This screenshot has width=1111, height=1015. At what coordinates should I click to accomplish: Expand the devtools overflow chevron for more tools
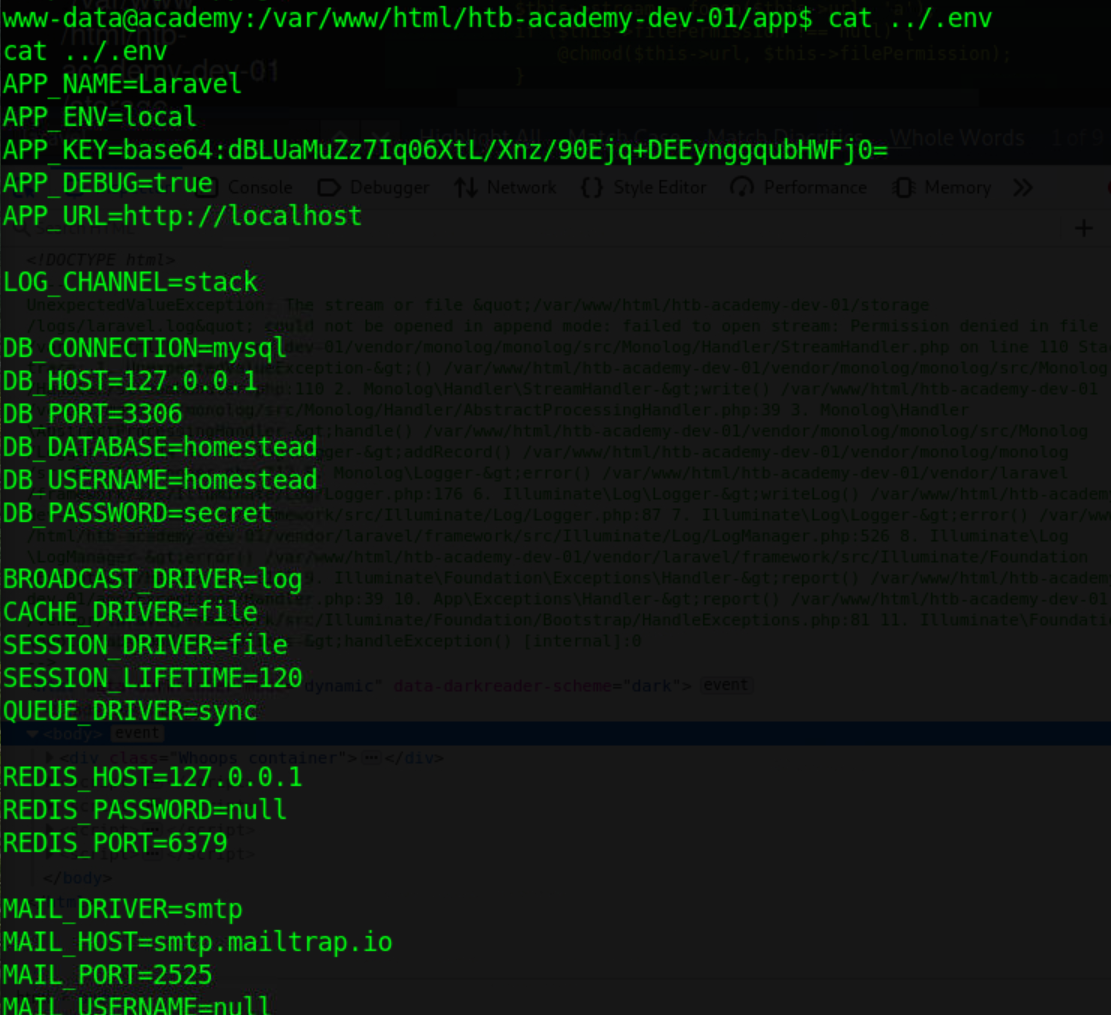pyautogui.click(x=1022, y=188)
